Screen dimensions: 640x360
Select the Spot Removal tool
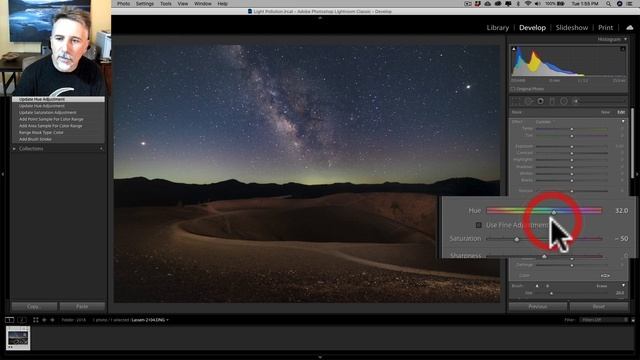tap(529, 101)
